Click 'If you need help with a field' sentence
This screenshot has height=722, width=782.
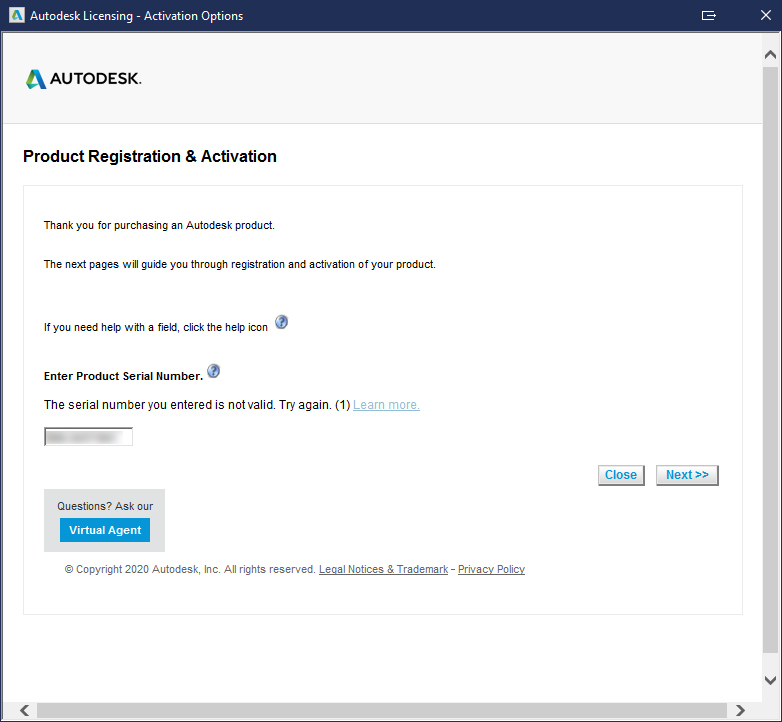tap(156, 328)
